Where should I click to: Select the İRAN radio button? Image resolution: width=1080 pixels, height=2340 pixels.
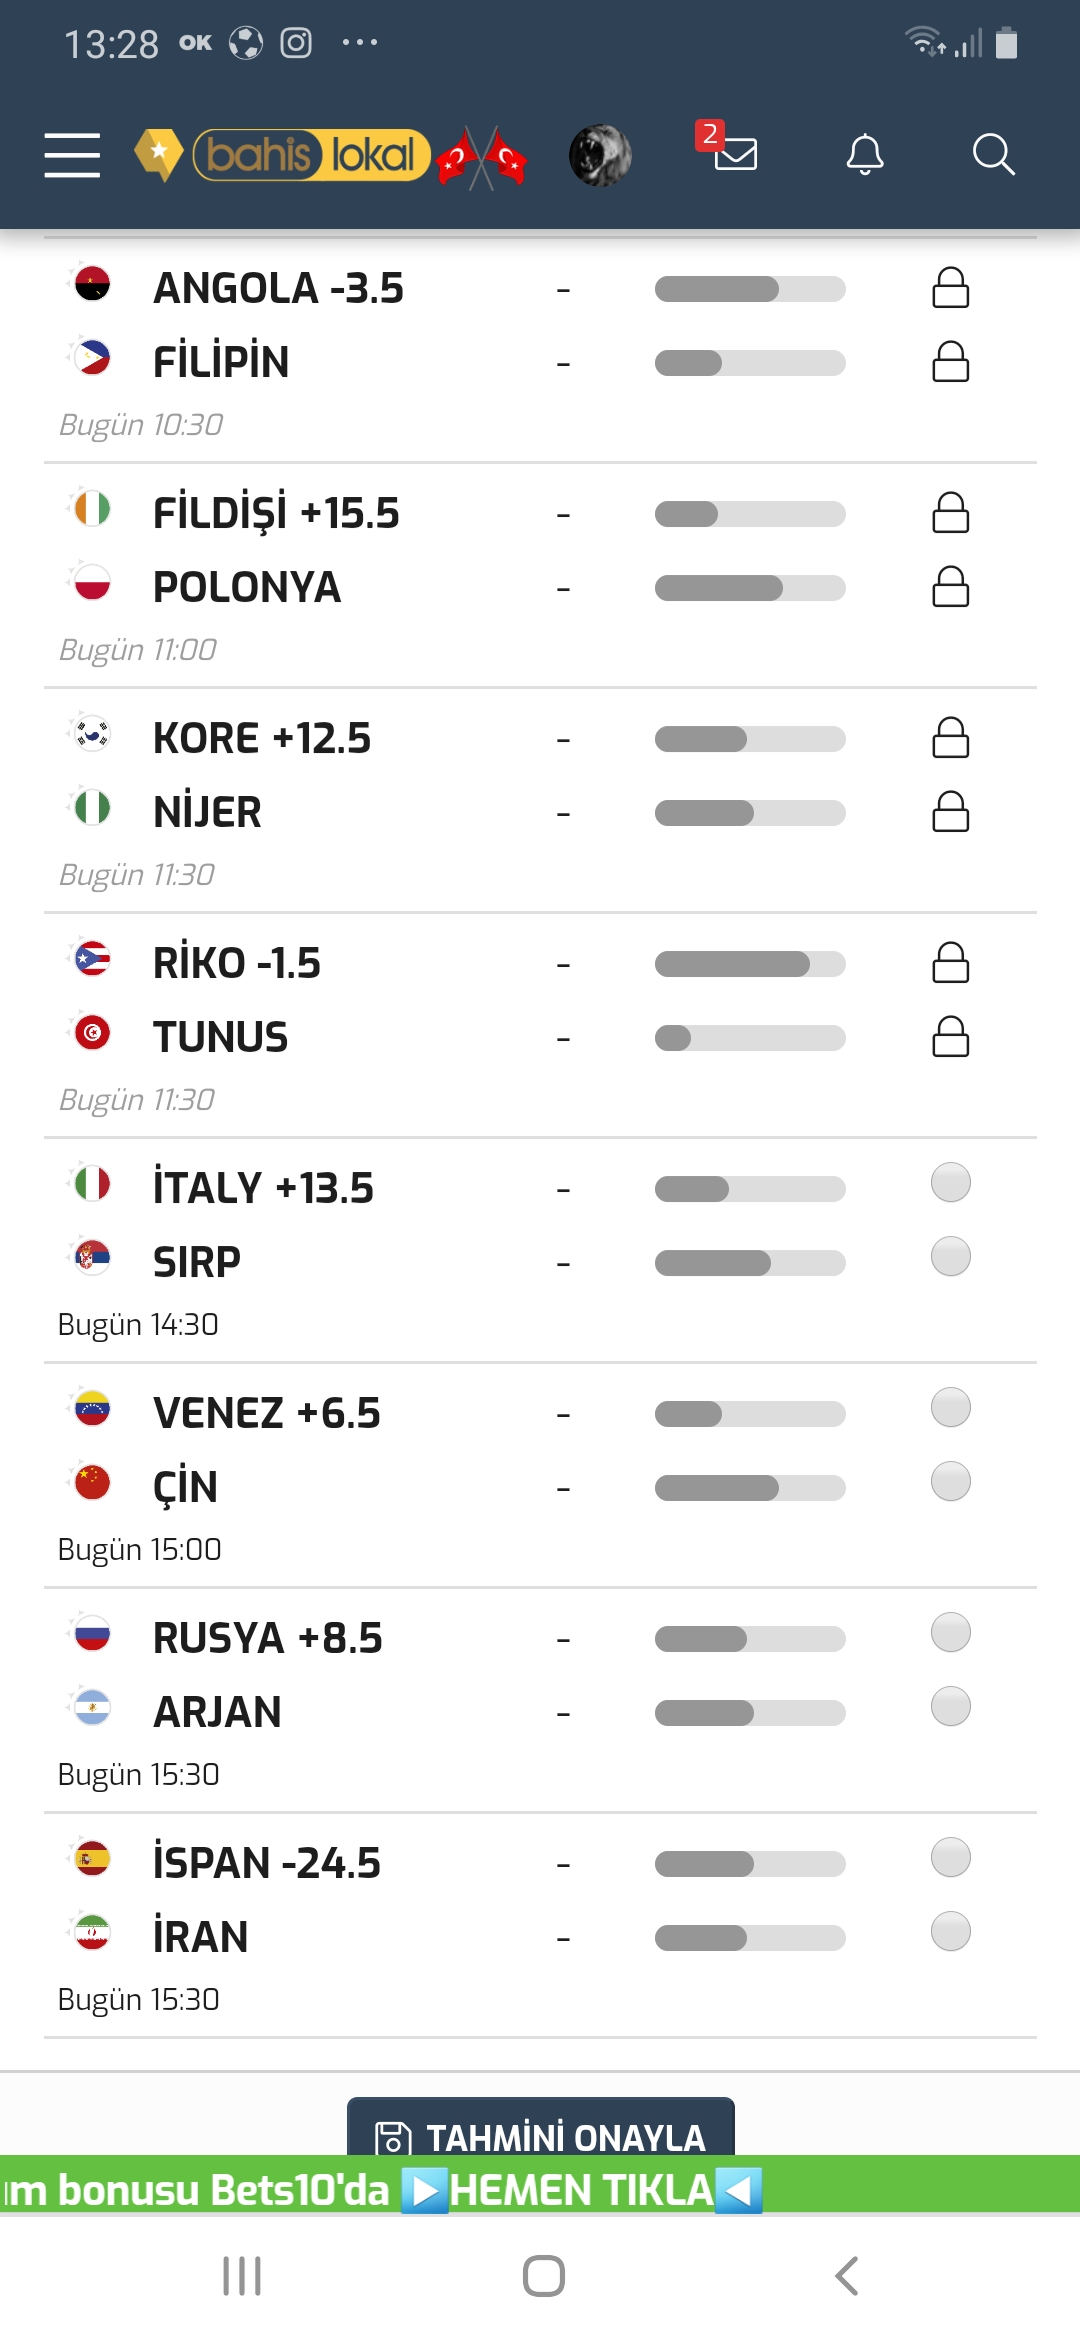pos(950,1931)
